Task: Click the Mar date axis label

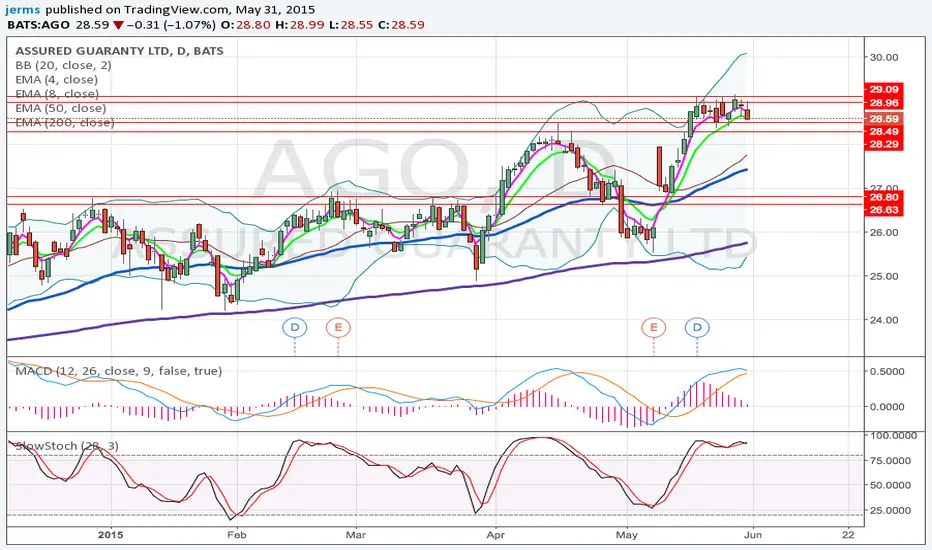Action: point(355,535)
